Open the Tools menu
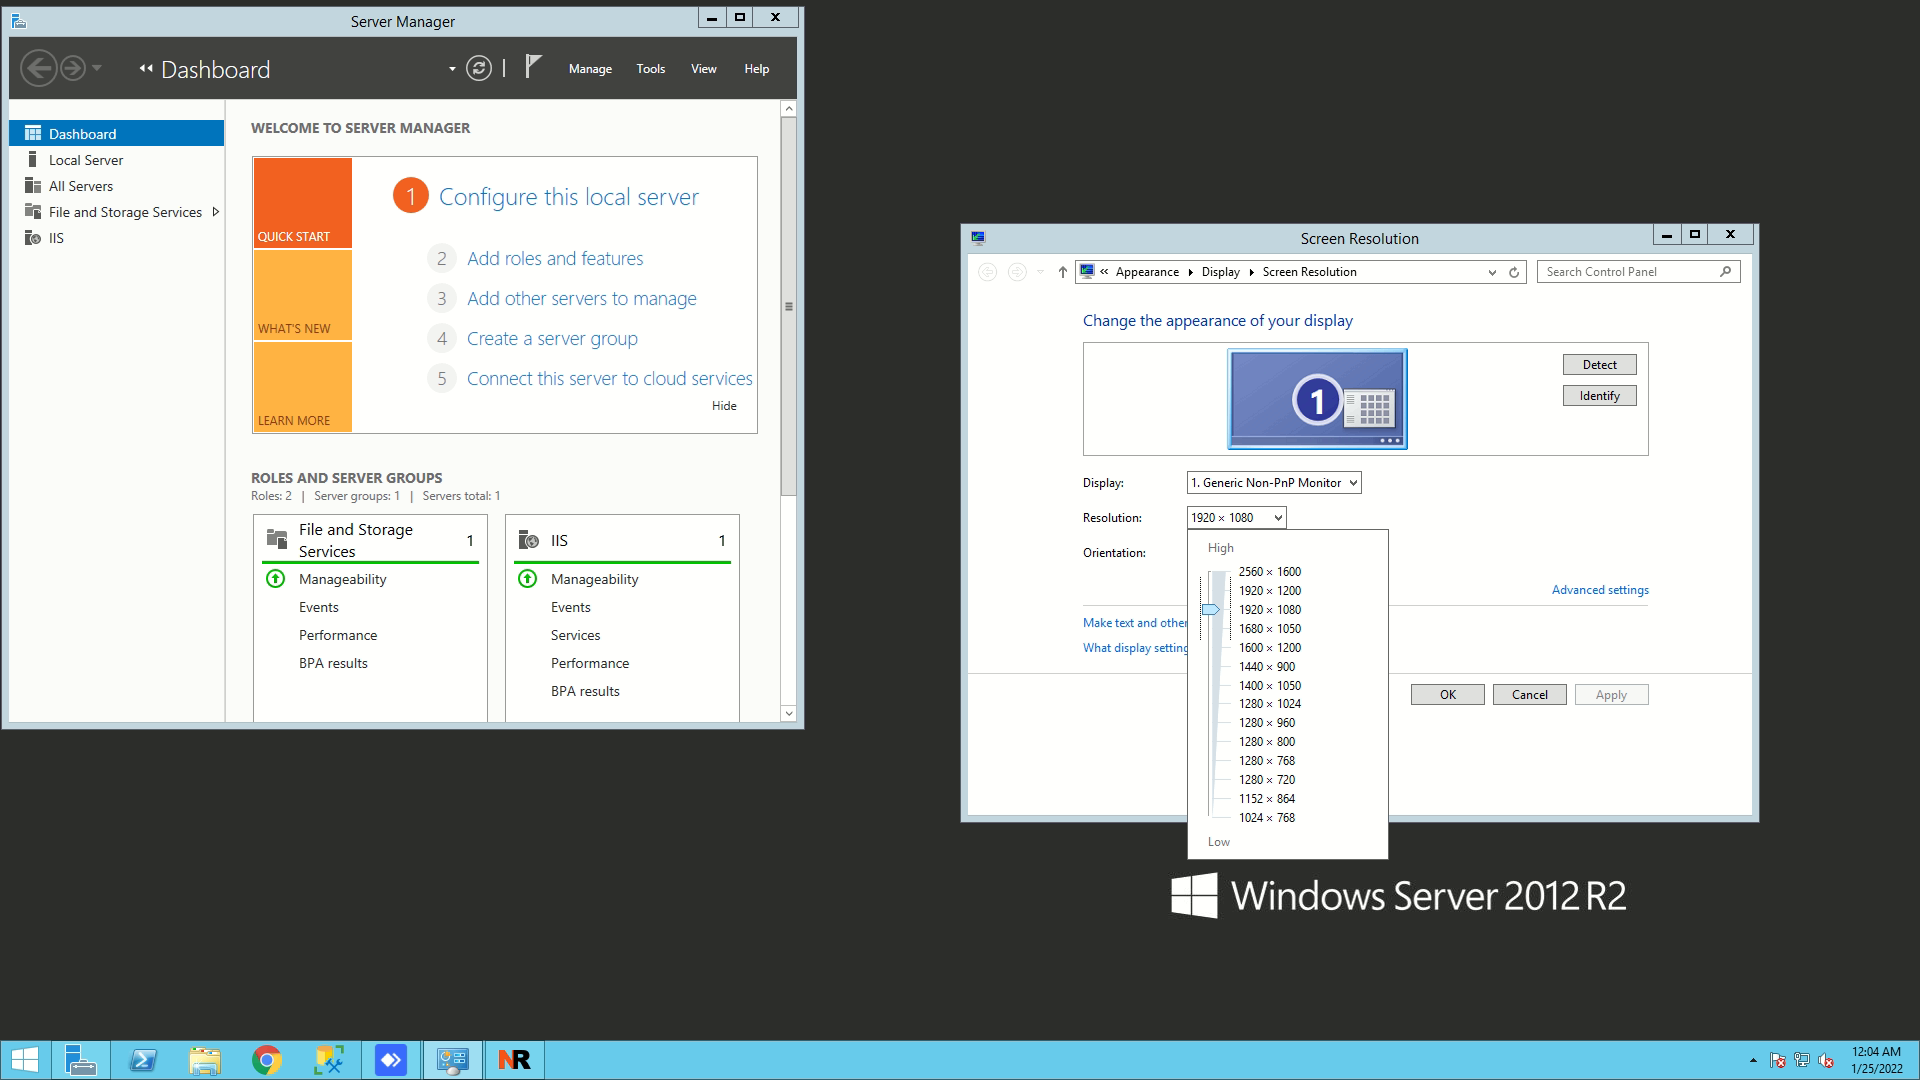This screenshot has width=1920, height=1080. (x=650, y=69)
